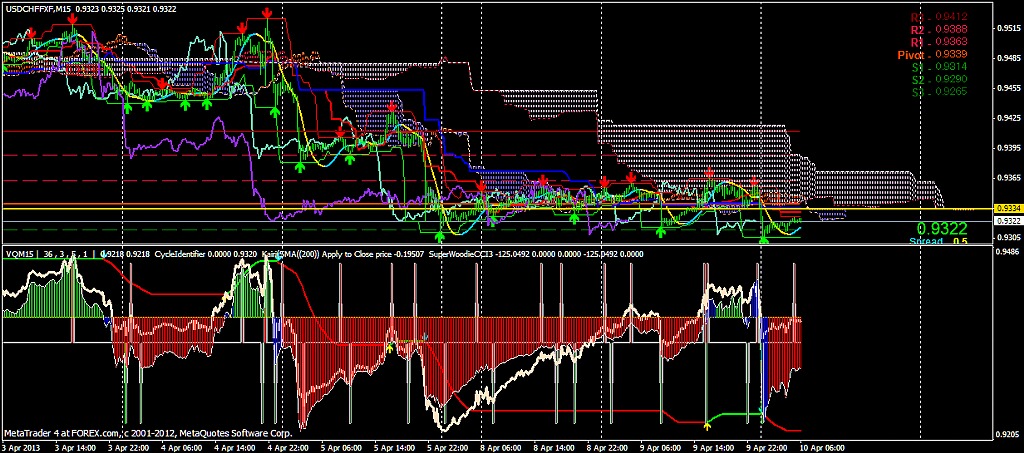Click the Kairi SMA(200) indicator label

(x=289, y=254)
